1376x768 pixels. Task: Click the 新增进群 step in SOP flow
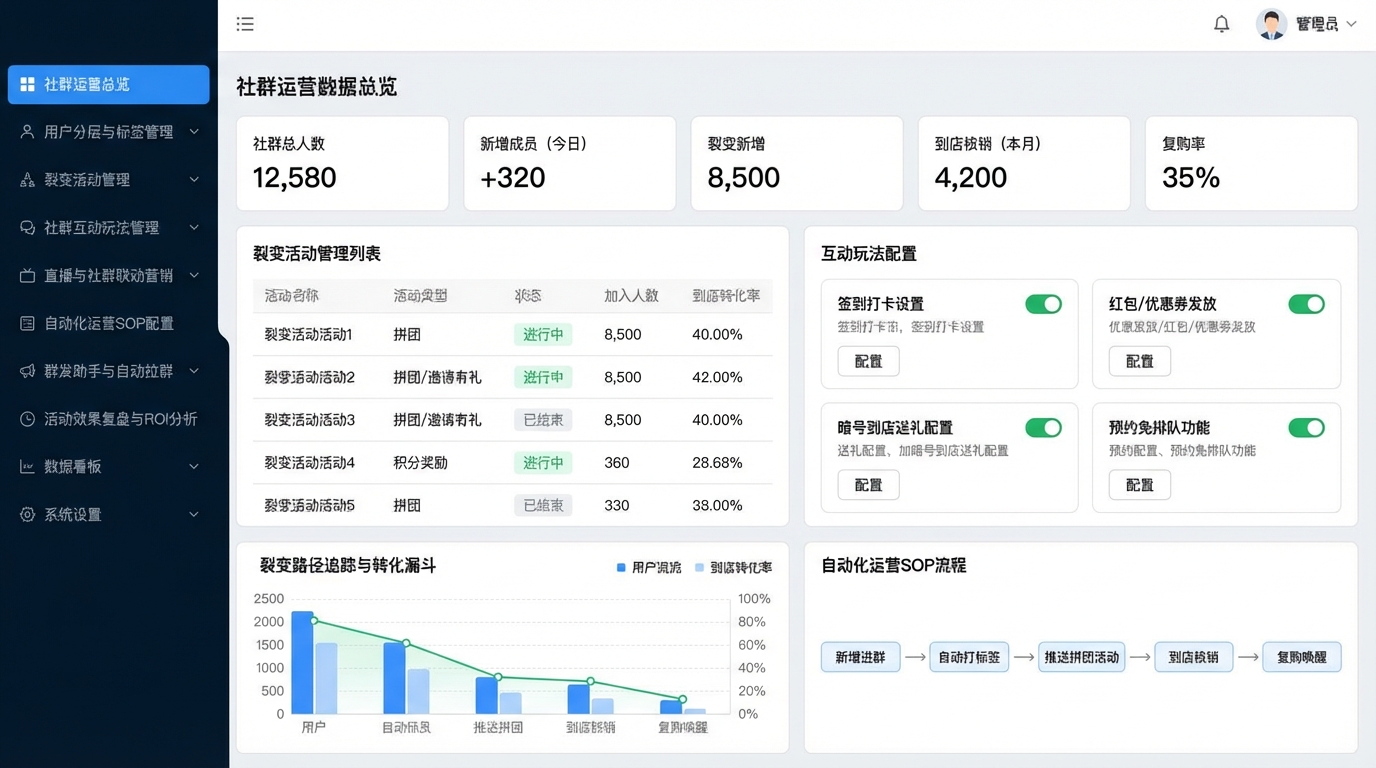pos(860,657)
